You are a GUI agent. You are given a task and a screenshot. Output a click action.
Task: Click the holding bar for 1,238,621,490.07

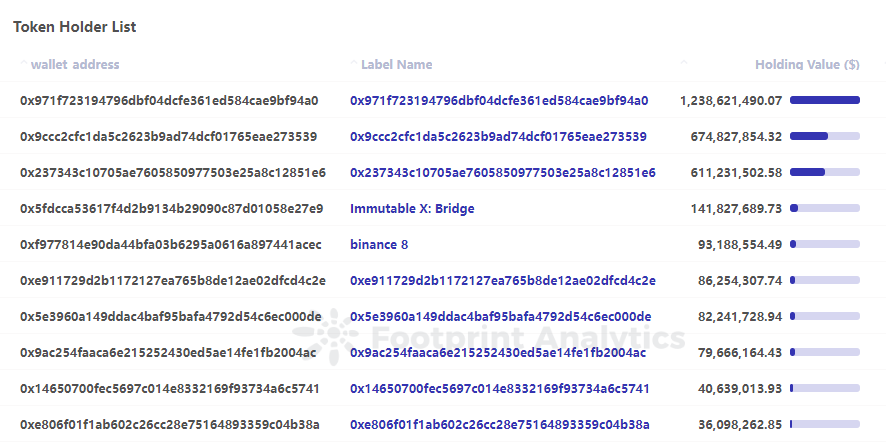(825, 101)
